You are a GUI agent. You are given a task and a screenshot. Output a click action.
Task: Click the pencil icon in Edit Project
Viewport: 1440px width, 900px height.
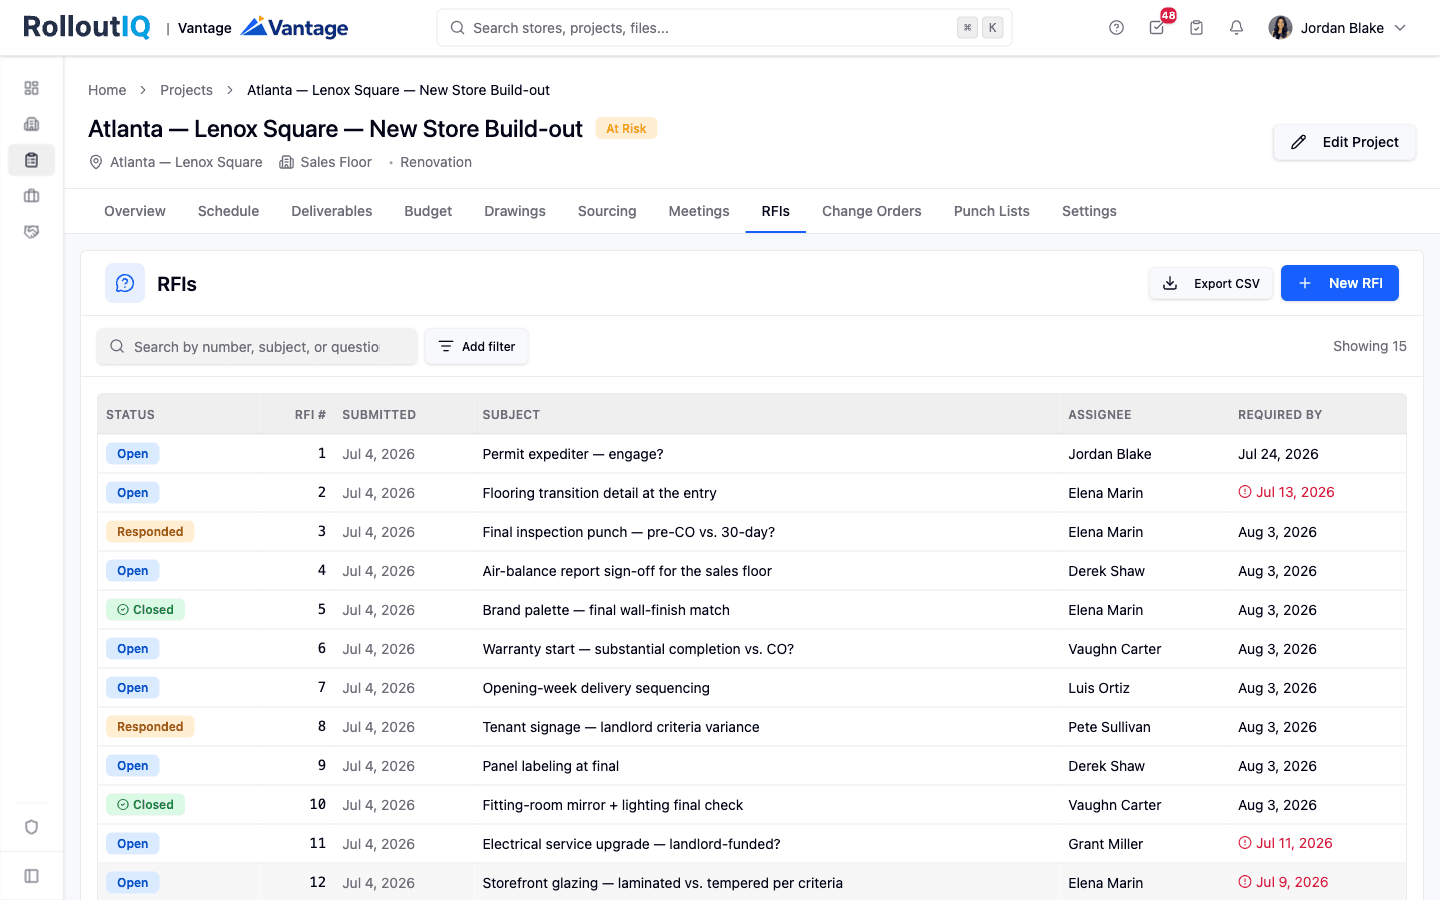tap(1298, 142)
